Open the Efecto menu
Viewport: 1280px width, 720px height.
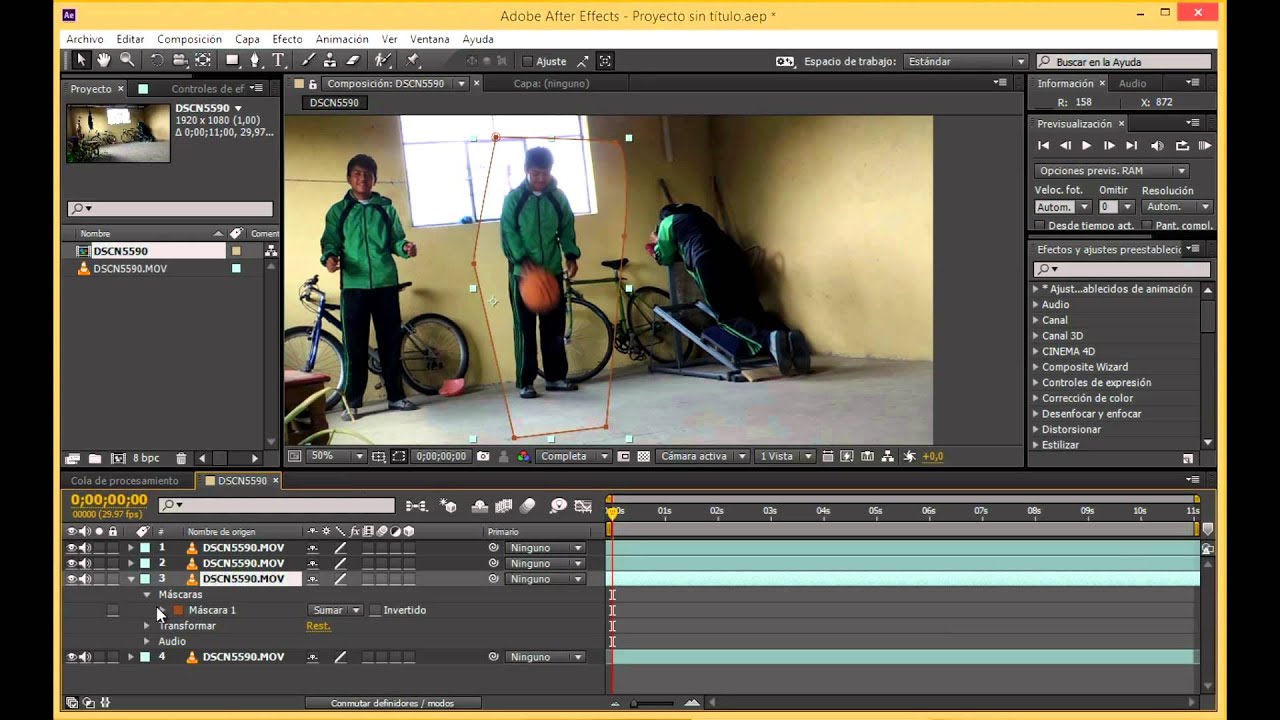[287, 39]
